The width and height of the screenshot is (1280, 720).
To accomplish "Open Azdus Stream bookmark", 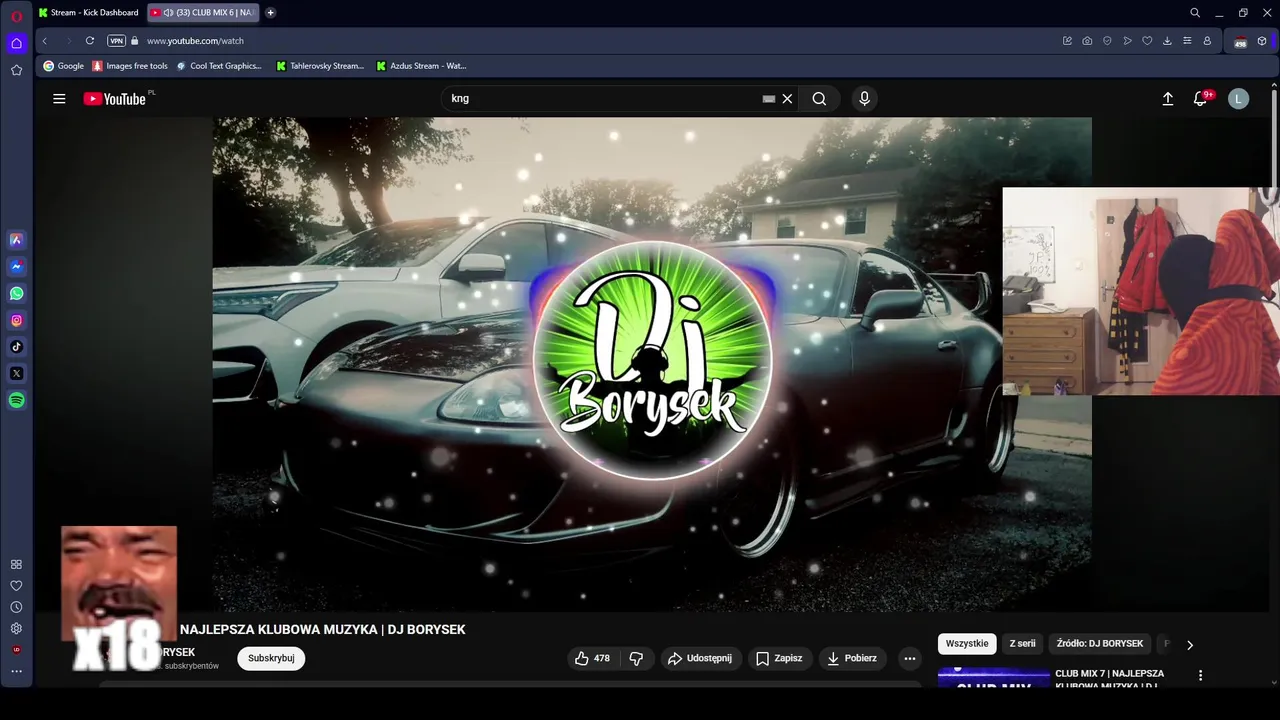I will click(x=421, y=66).
